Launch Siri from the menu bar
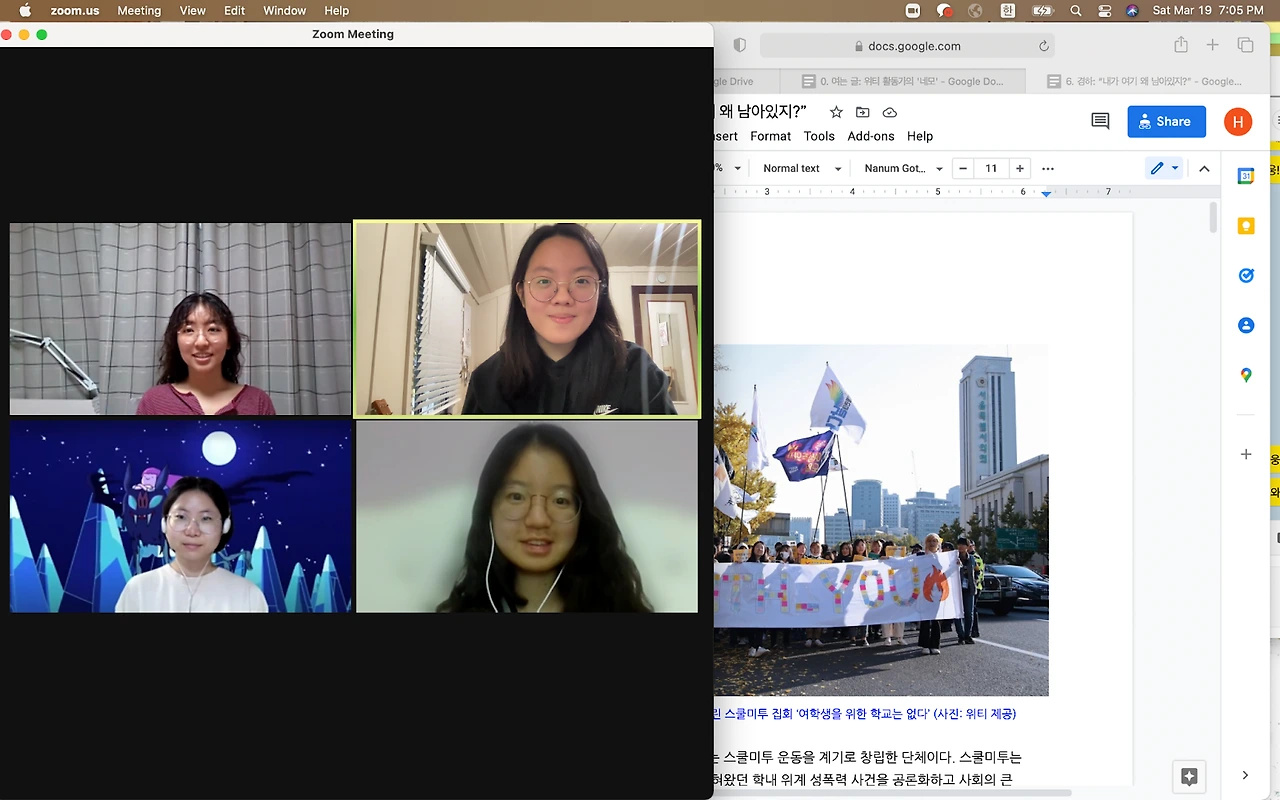This screenshot has height=800, width=1280. tap(1132, 11)
